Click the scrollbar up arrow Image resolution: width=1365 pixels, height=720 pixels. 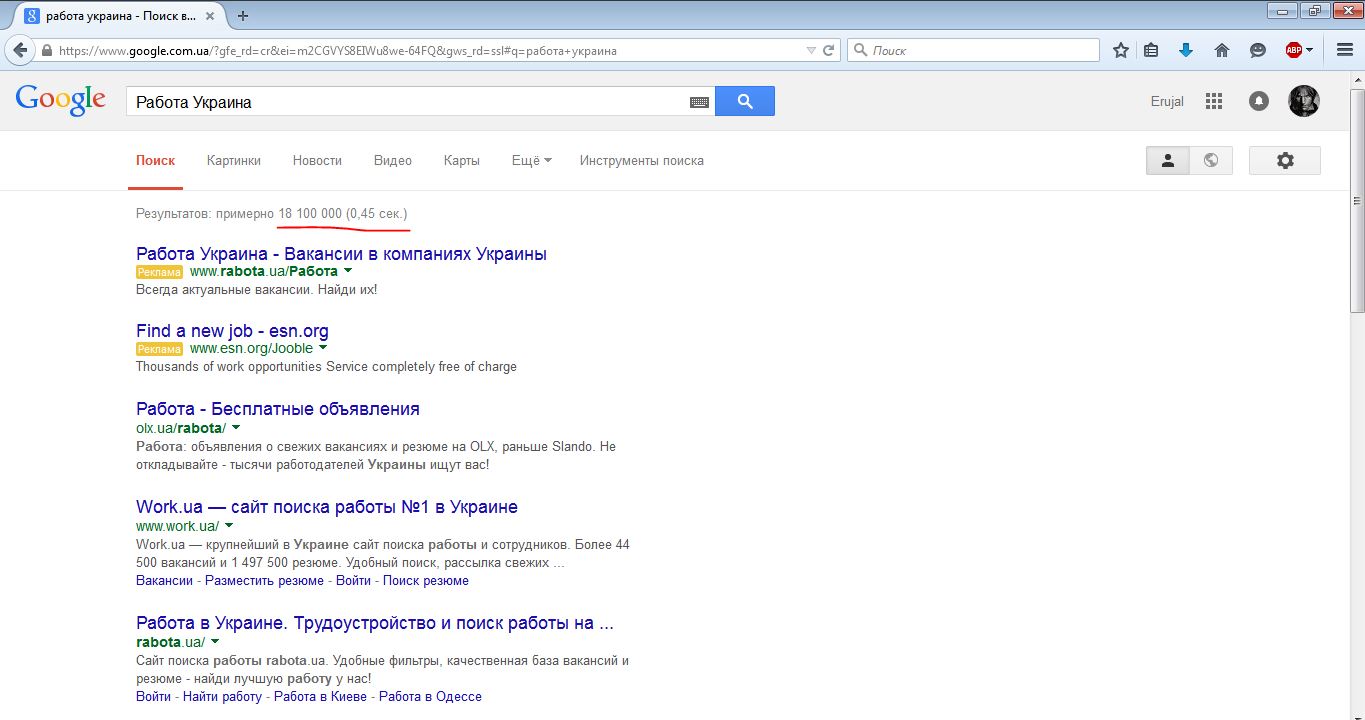point(1357,78)
